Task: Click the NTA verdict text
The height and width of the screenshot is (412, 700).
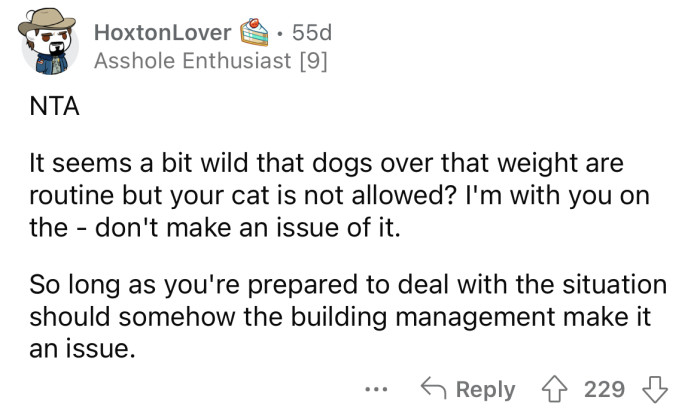Action: (54, 107)
